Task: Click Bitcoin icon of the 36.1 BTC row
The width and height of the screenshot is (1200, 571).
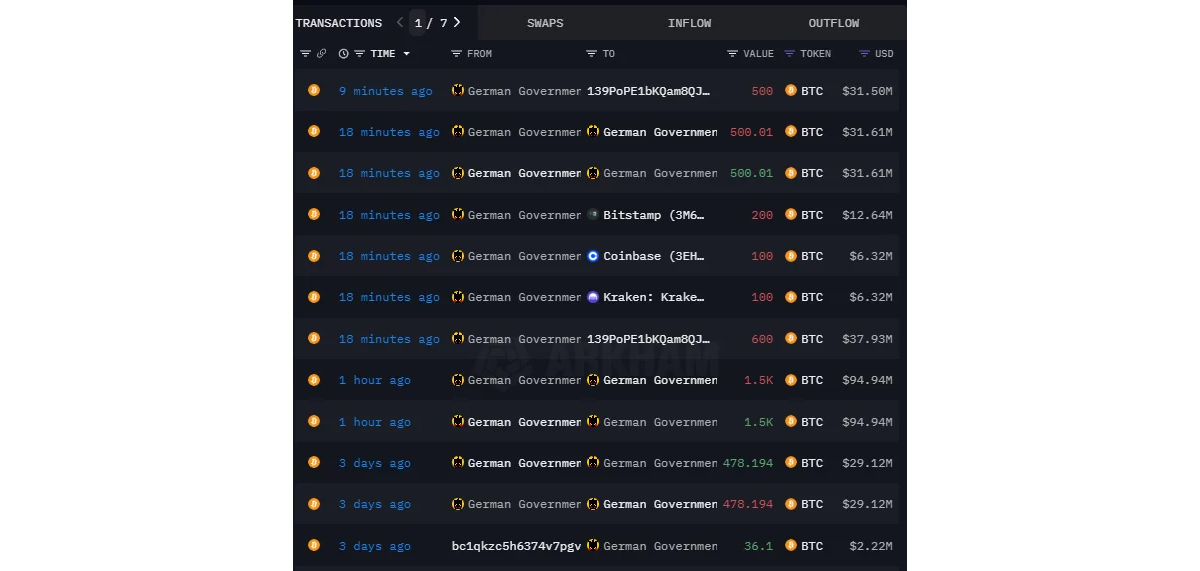Action: click(x=314, y=545)
